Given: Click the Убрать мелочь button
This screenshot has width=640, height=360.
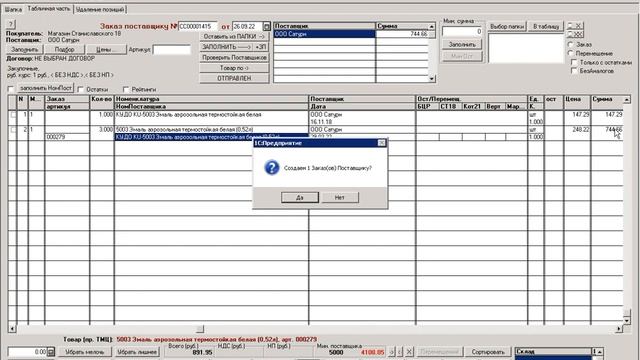Looking at the screenshot, I should 85,352.
